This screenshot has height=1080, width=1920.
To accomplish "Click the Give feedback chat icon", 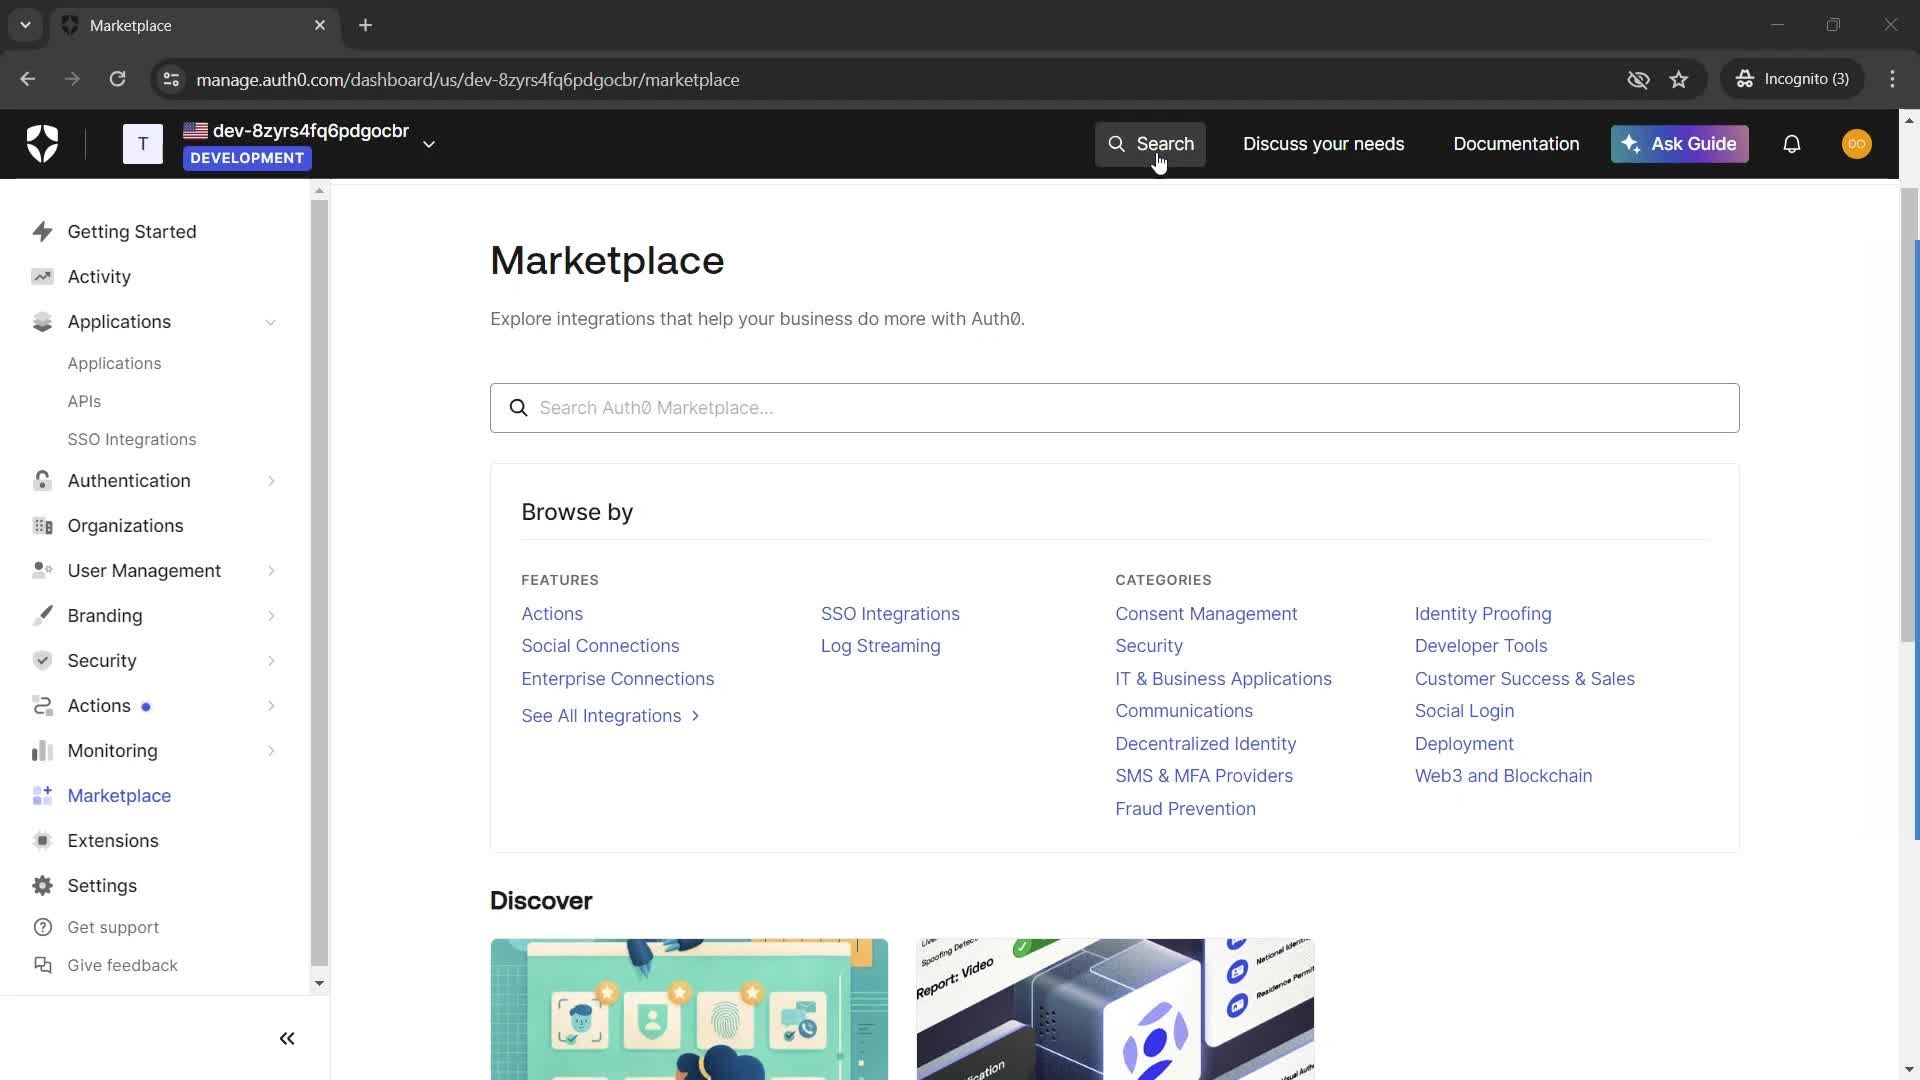I will [42, 966].
